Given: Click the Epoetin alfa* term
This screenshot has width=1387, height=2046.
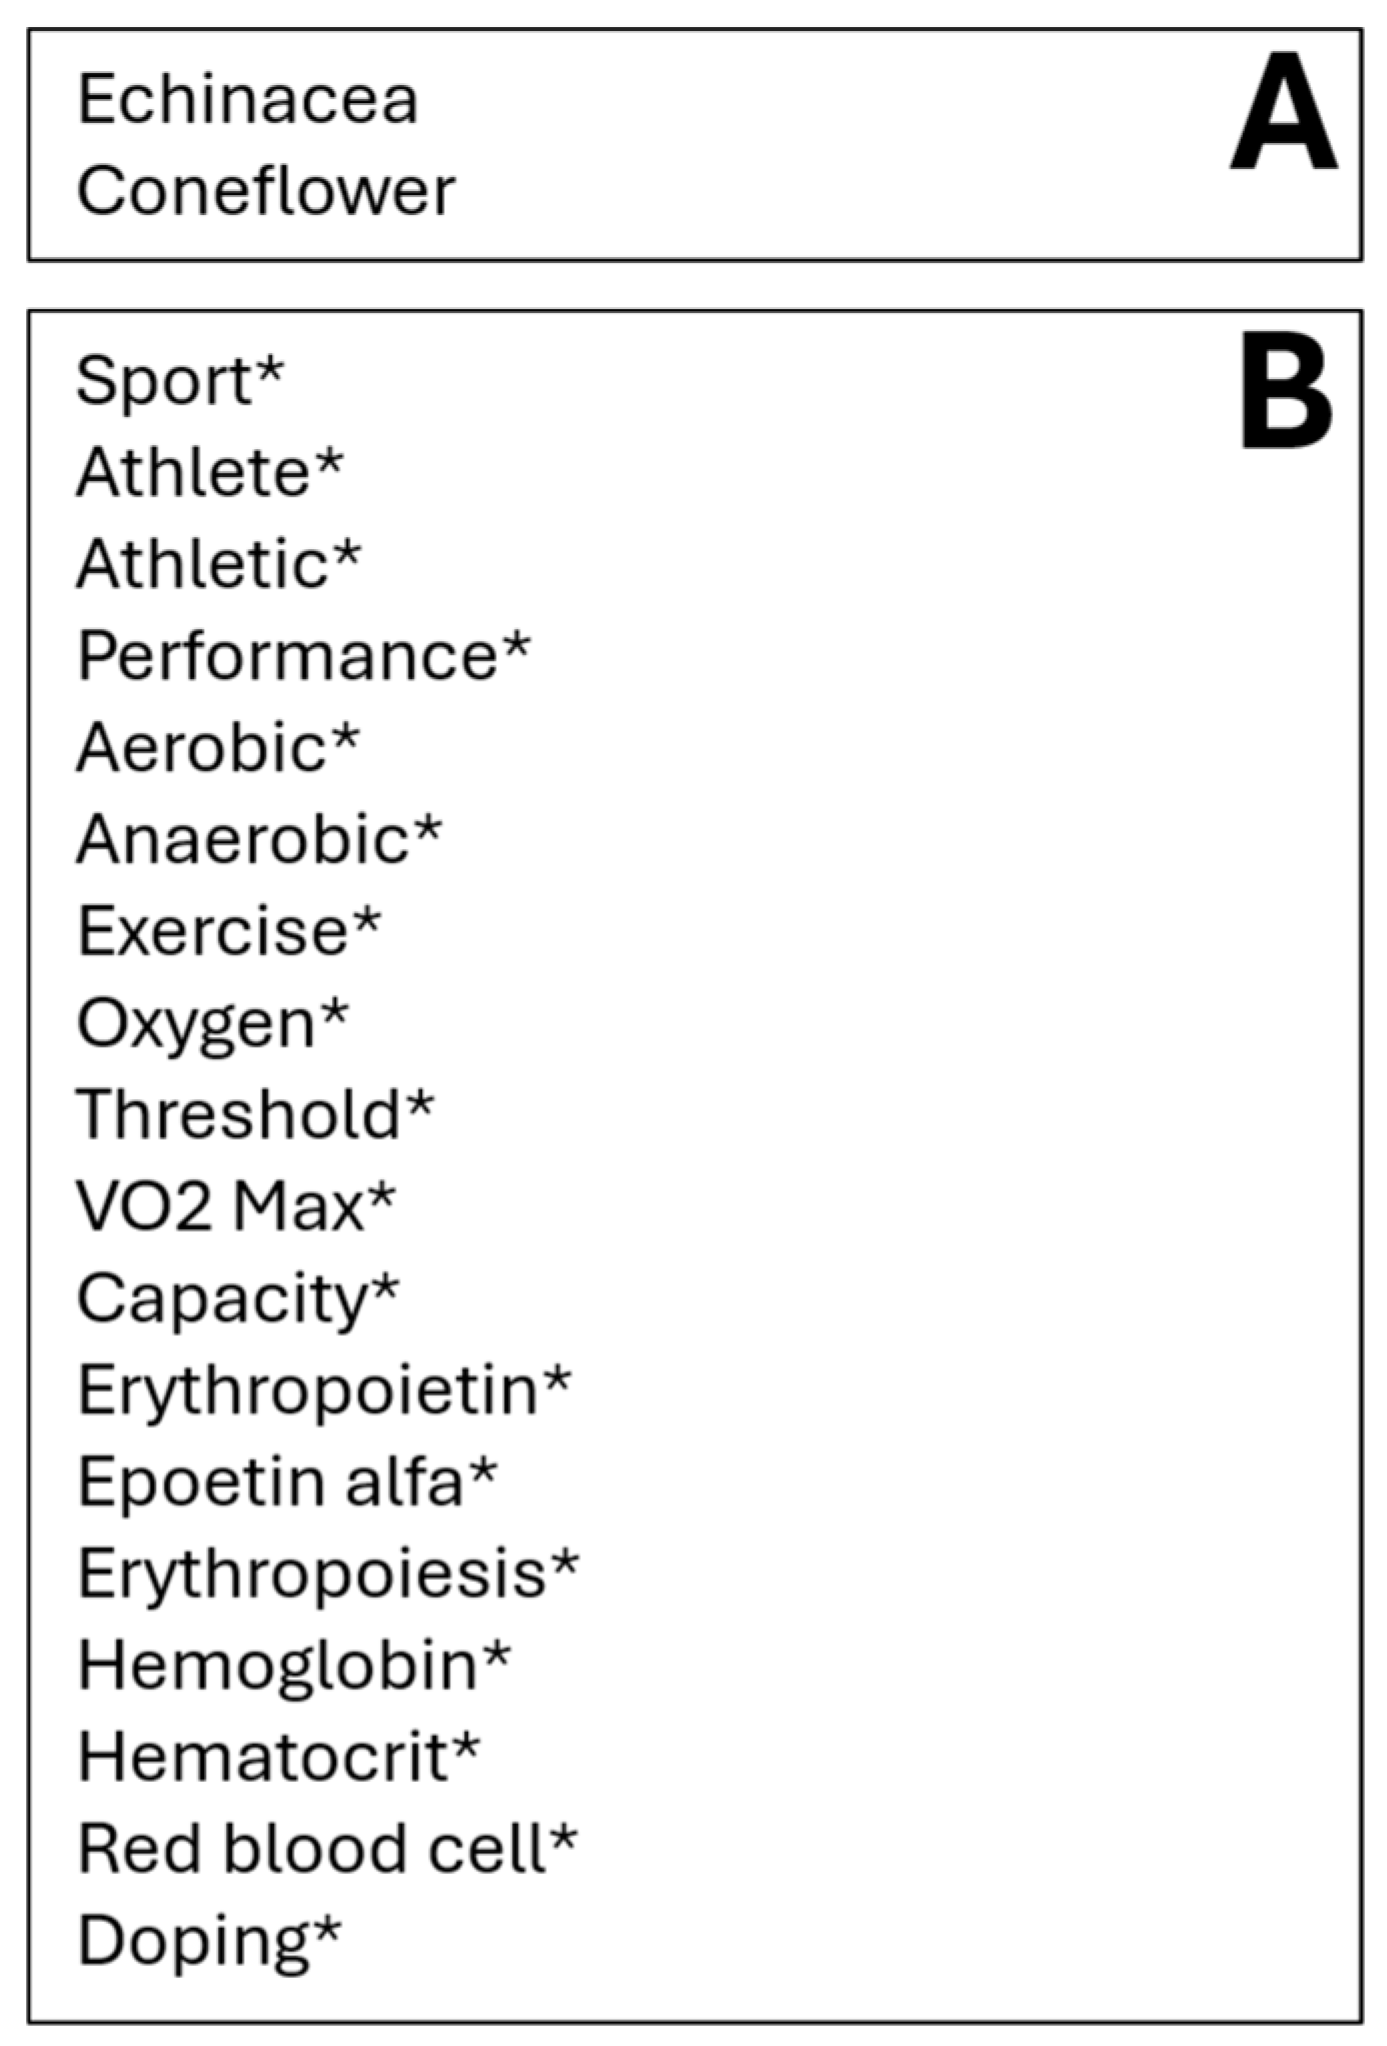Looking at the screenshot, I should (x=287, y=1481).
